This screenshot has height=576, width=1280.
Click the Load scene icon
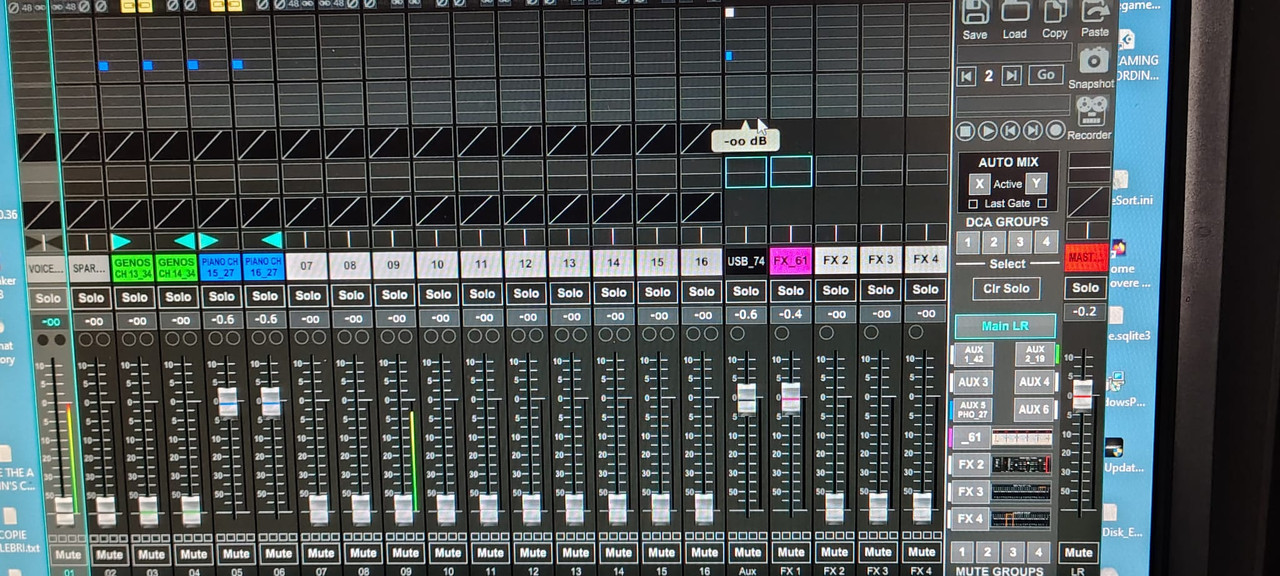pos(1015,11)
